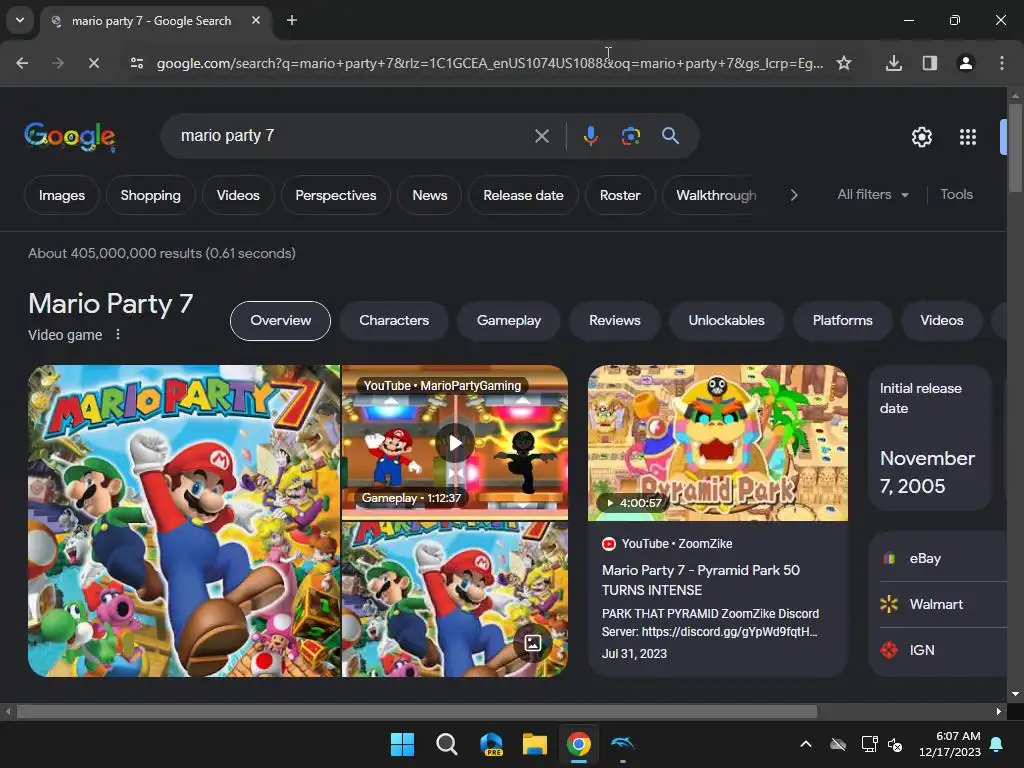
Task: Close the mario party 7 tab
Action: click(256, 20)
